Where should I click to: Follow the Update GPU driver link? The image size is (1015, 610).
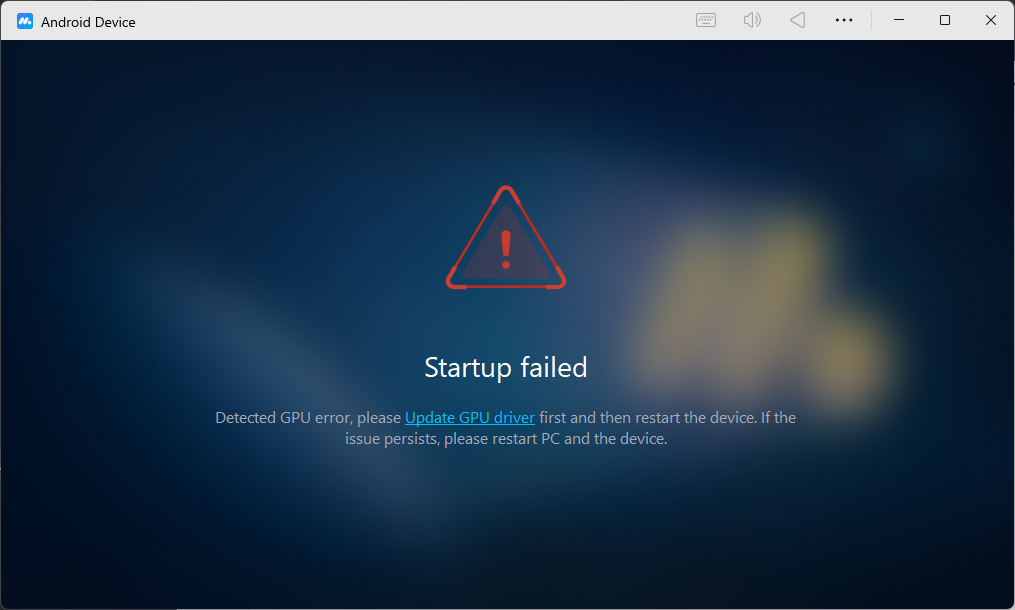(x=470, y=418)
